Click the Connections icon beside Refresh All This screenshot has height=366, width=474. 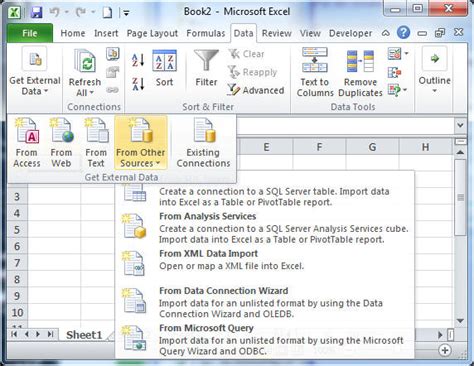coord(113,54)
